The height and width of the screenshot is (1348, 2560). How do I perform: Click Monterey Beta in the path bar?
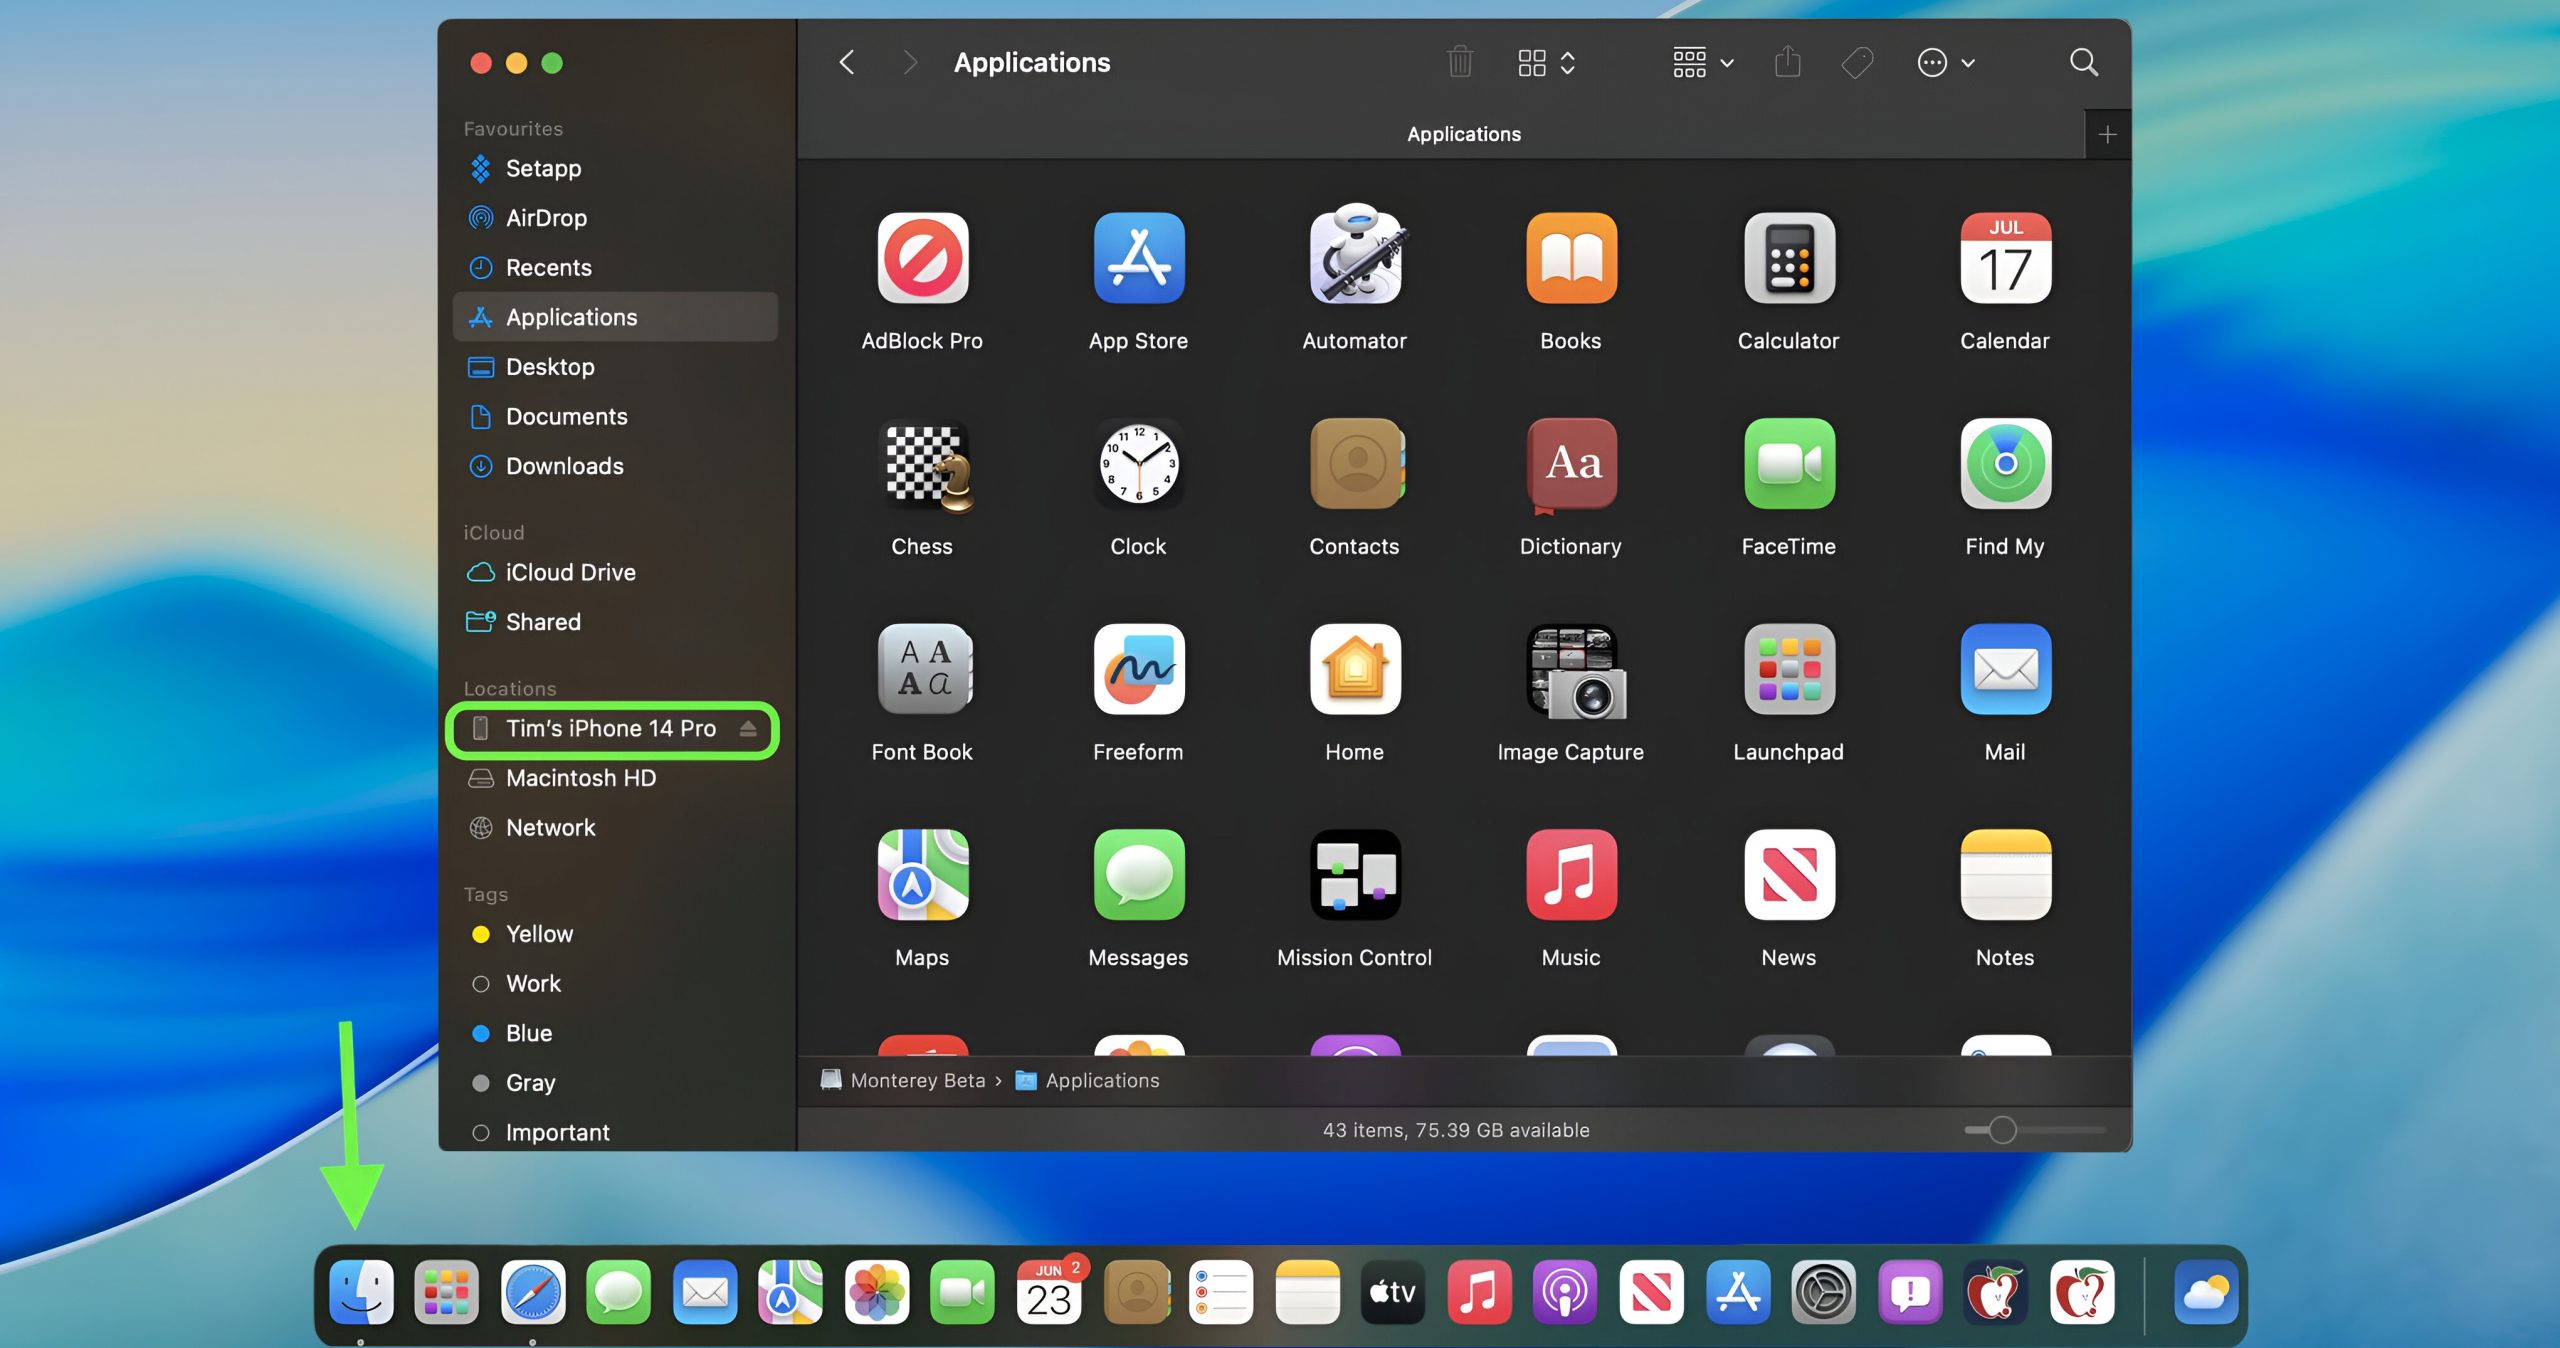click(x=904, y=1080)
